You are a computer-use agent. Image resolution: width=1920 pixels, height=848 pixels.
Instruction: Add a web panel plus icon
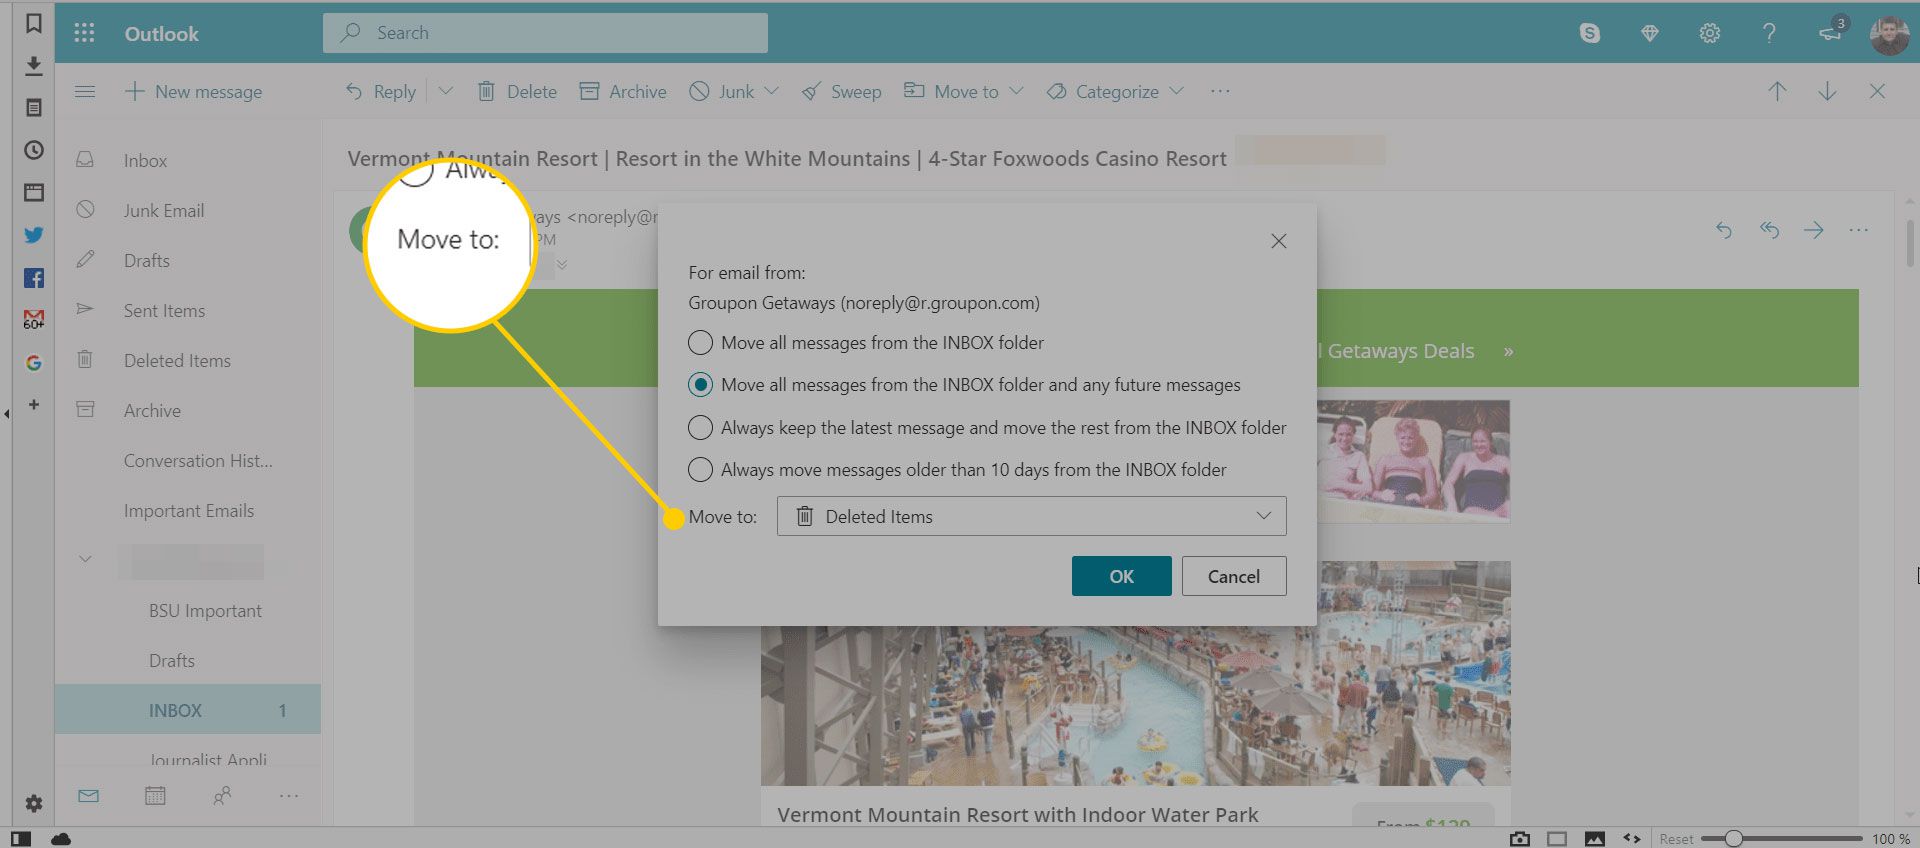click(x=33, y=405)
